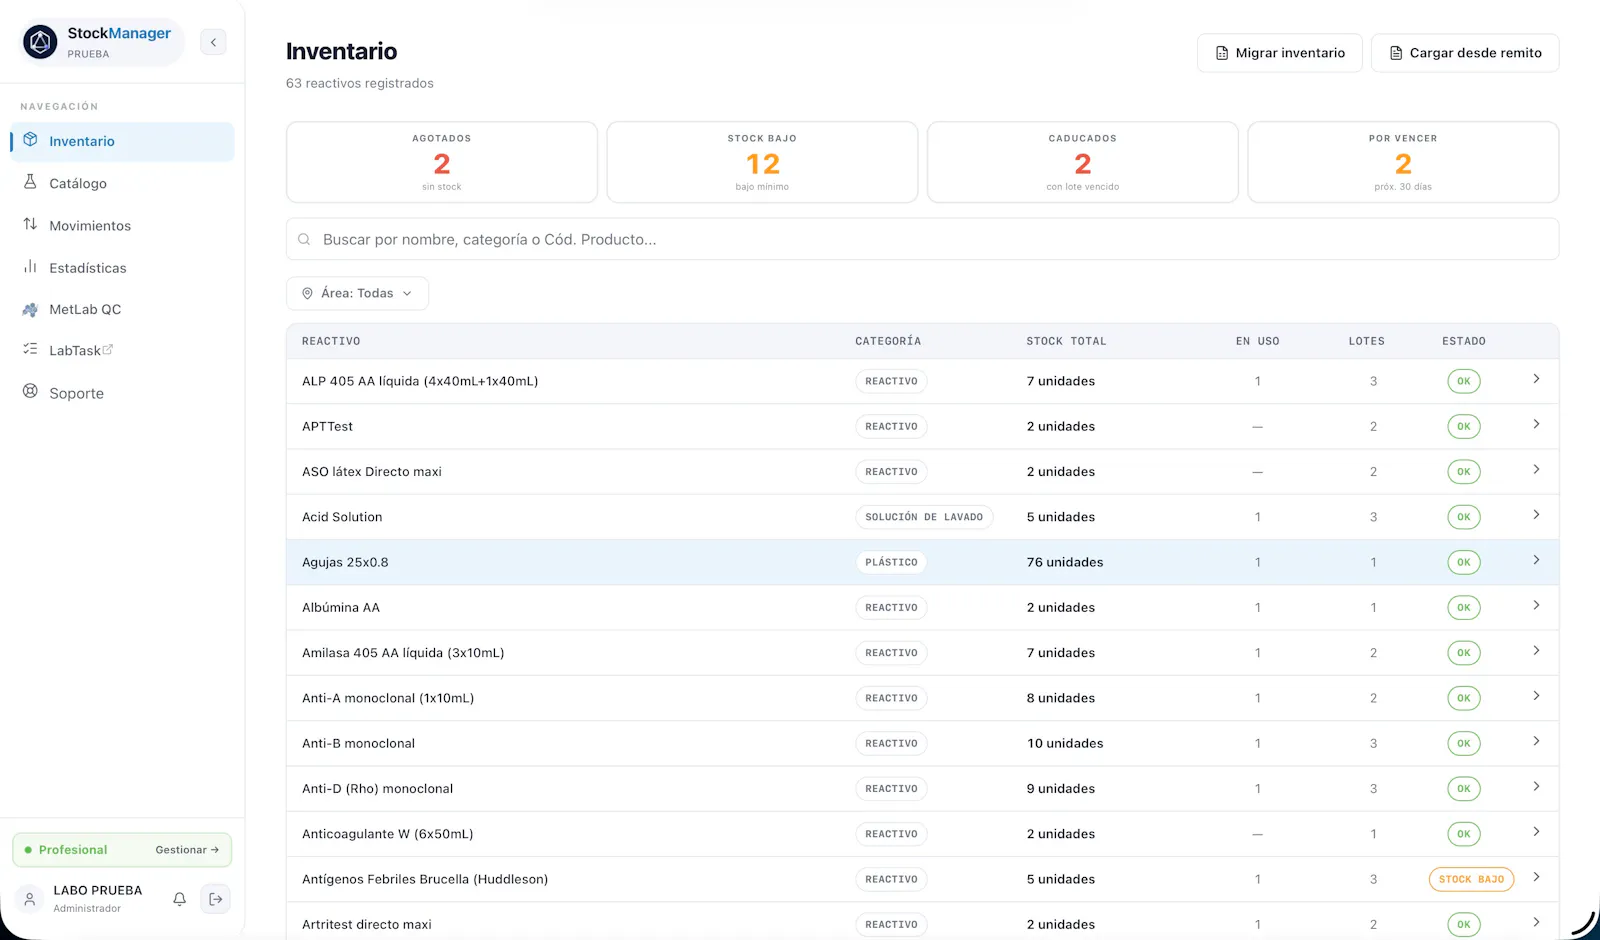
Task: Expand Antígenos Febriles Brucella row arrow
Action: click(1536, 877)
